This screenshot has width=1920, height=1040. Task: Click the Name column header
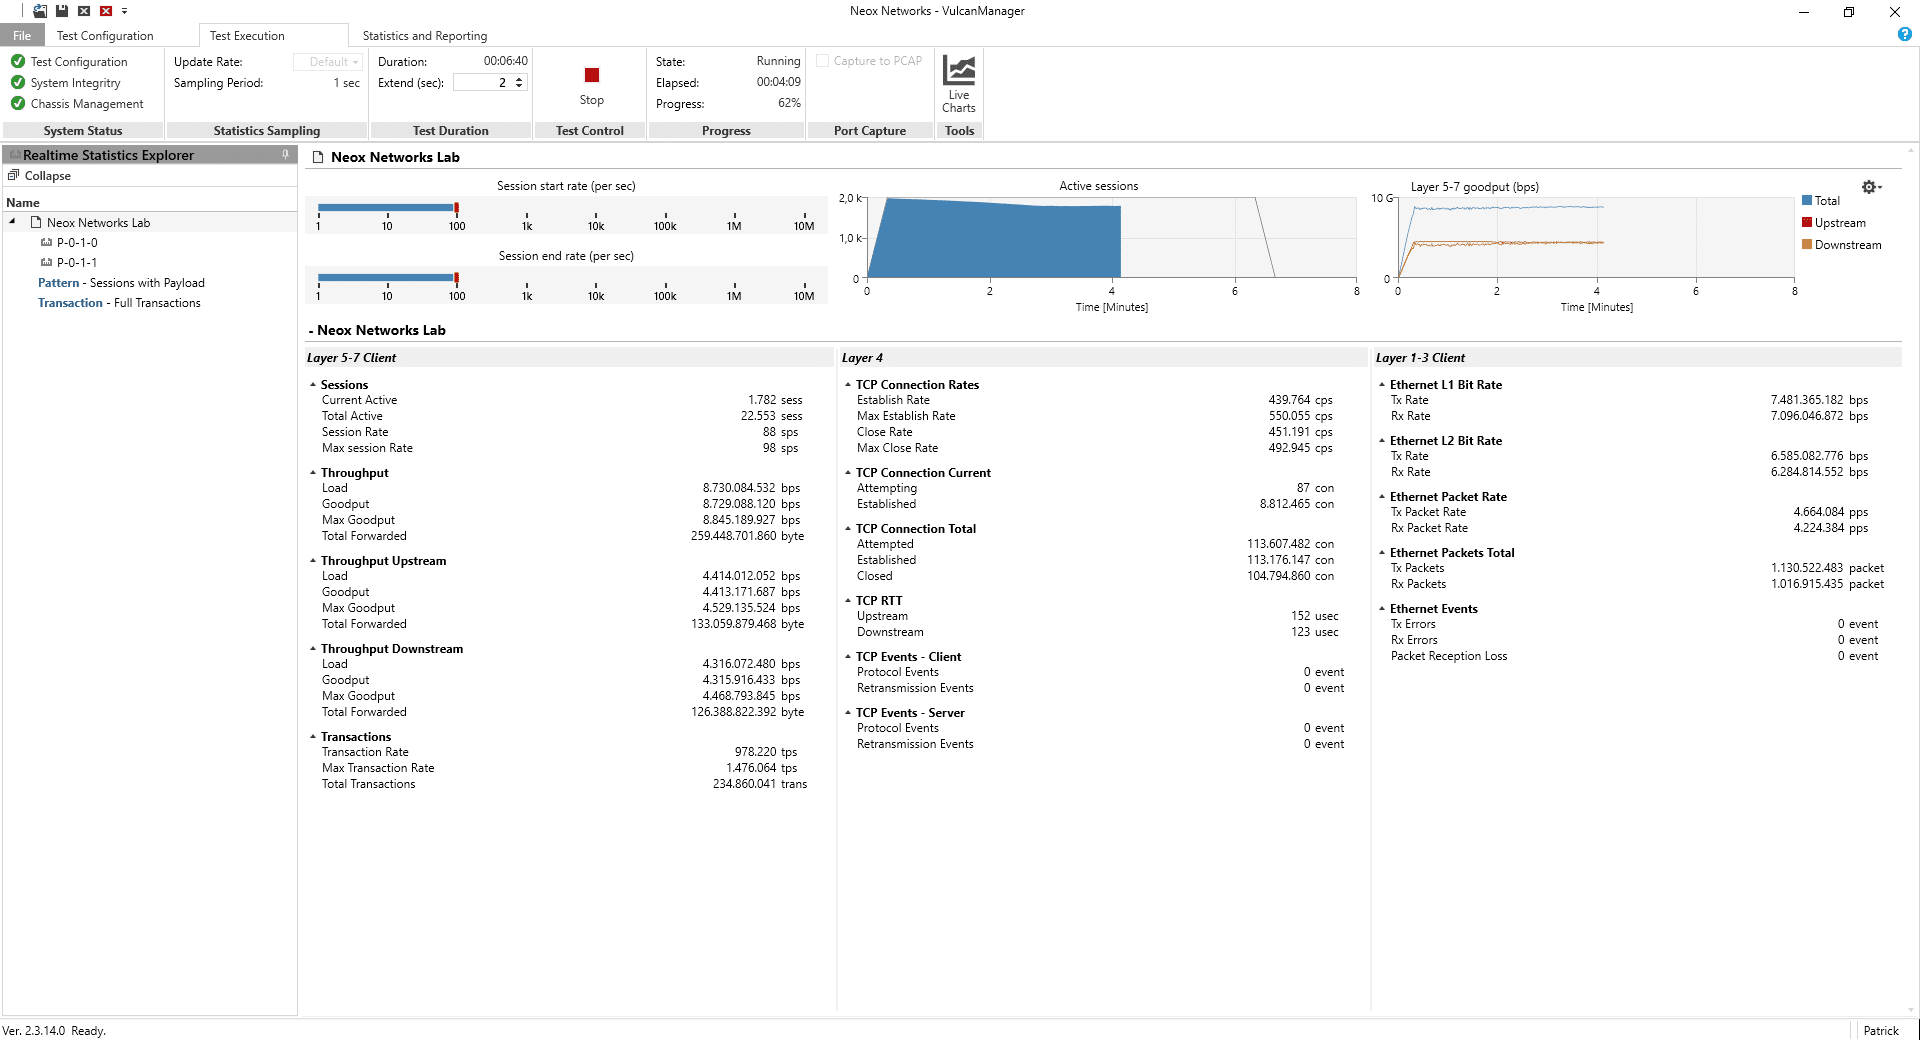[x=23, y=202]
